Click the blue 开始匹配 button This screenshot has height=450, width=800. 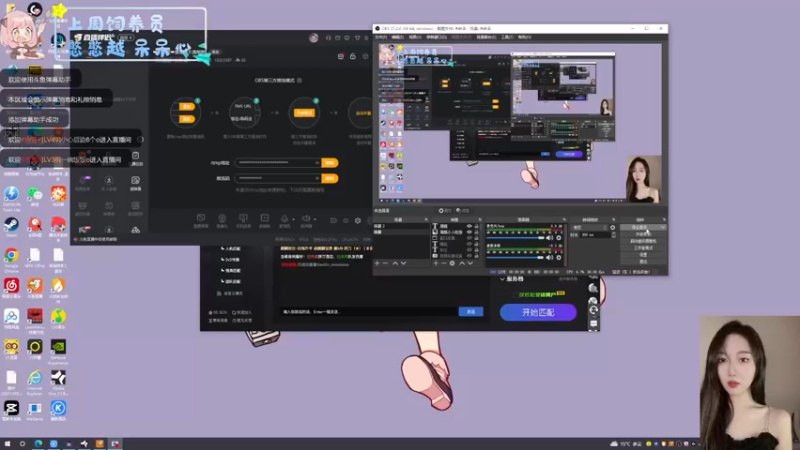[538, 312]
